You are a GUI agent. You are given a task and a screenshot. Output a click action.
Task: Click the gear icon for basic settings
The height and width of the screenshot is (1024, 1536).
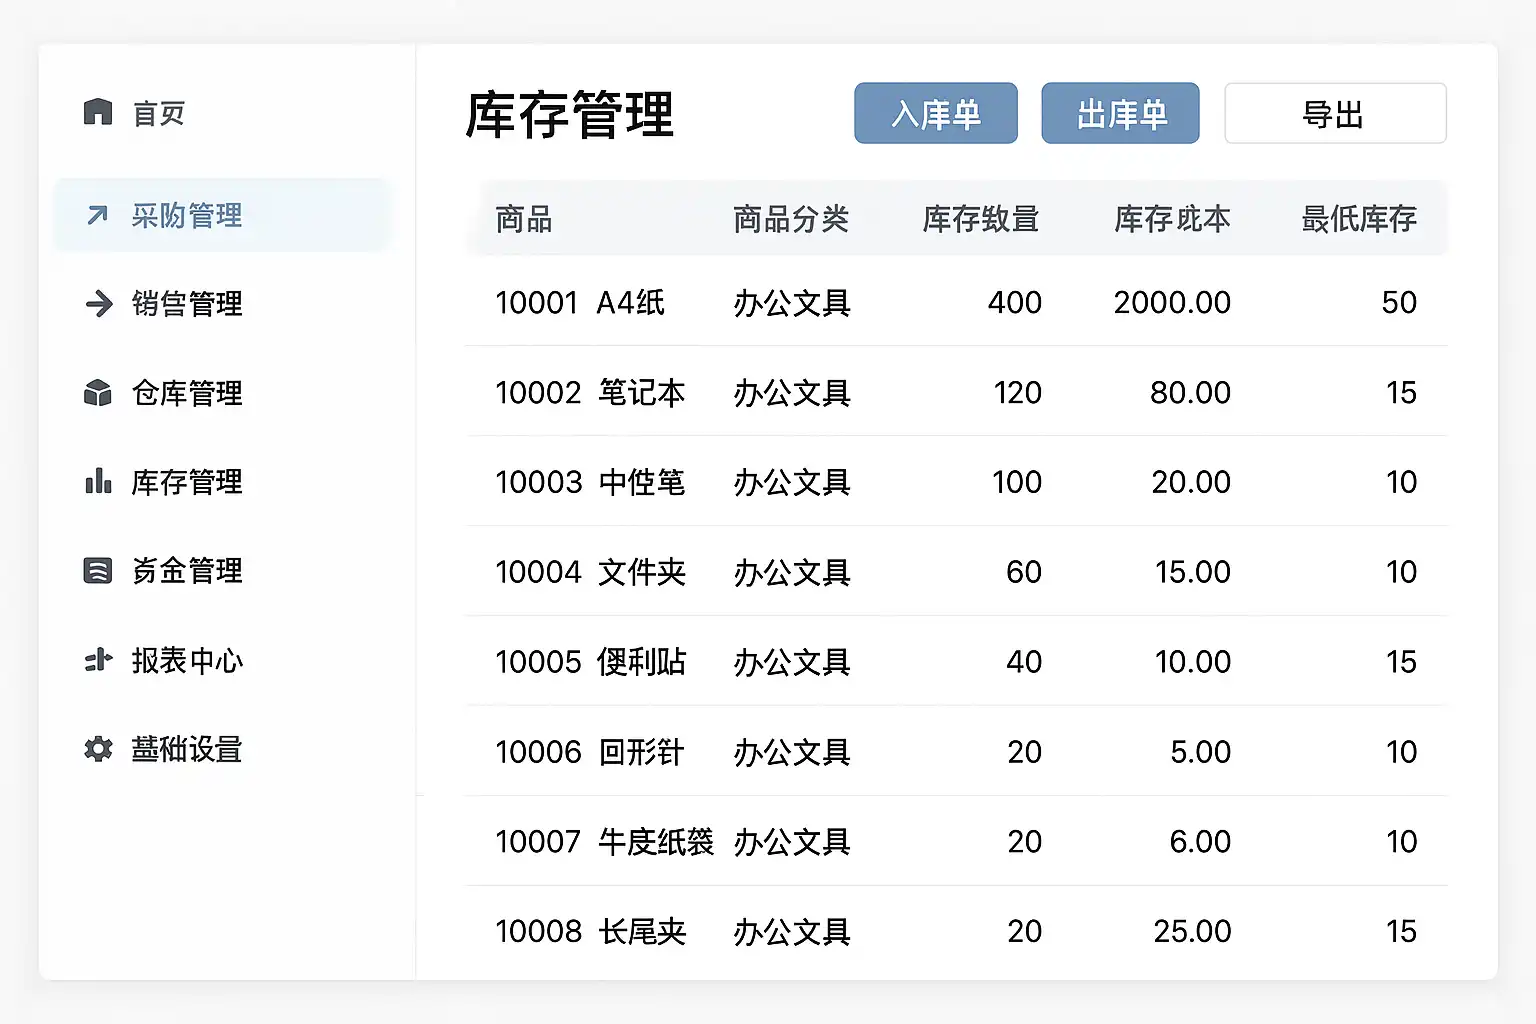pos(98,749)
